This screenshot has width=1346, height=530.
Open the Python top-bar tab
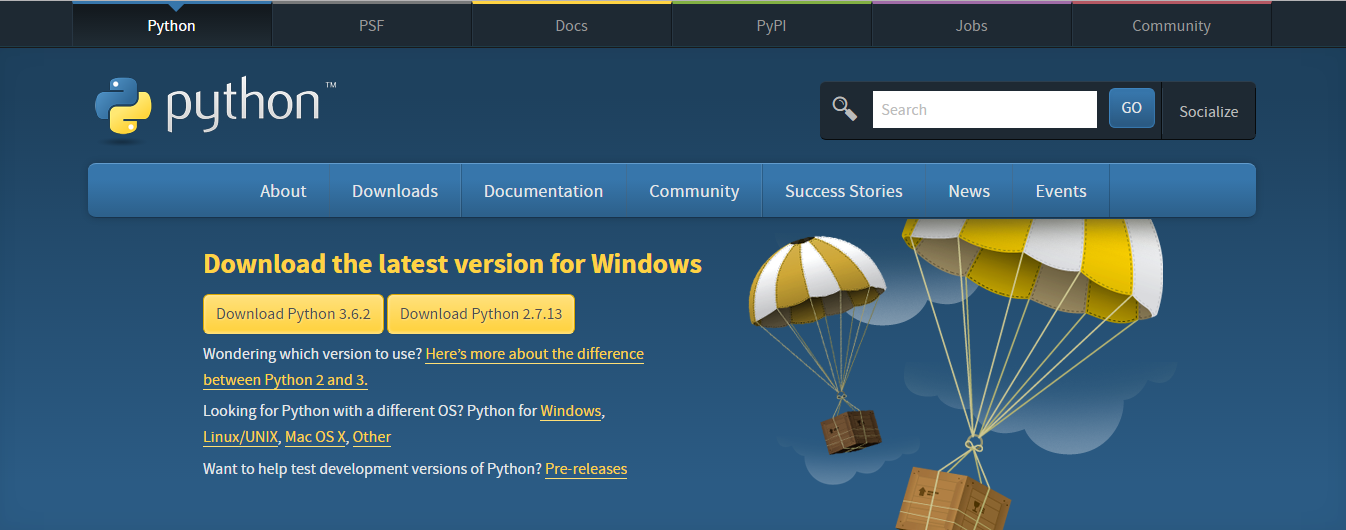(172, 25)
